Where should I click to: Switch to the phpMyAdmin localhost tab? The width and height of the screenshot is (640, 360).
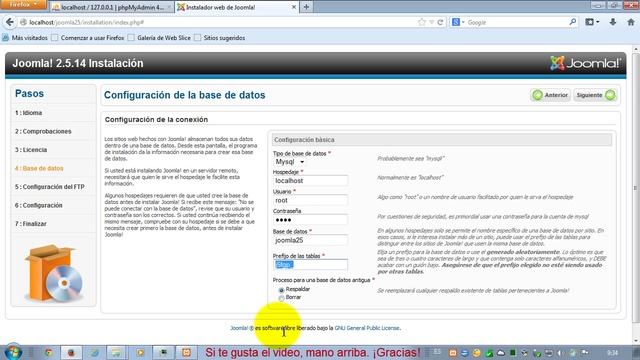pyautogui.click(x=111, y=7)
